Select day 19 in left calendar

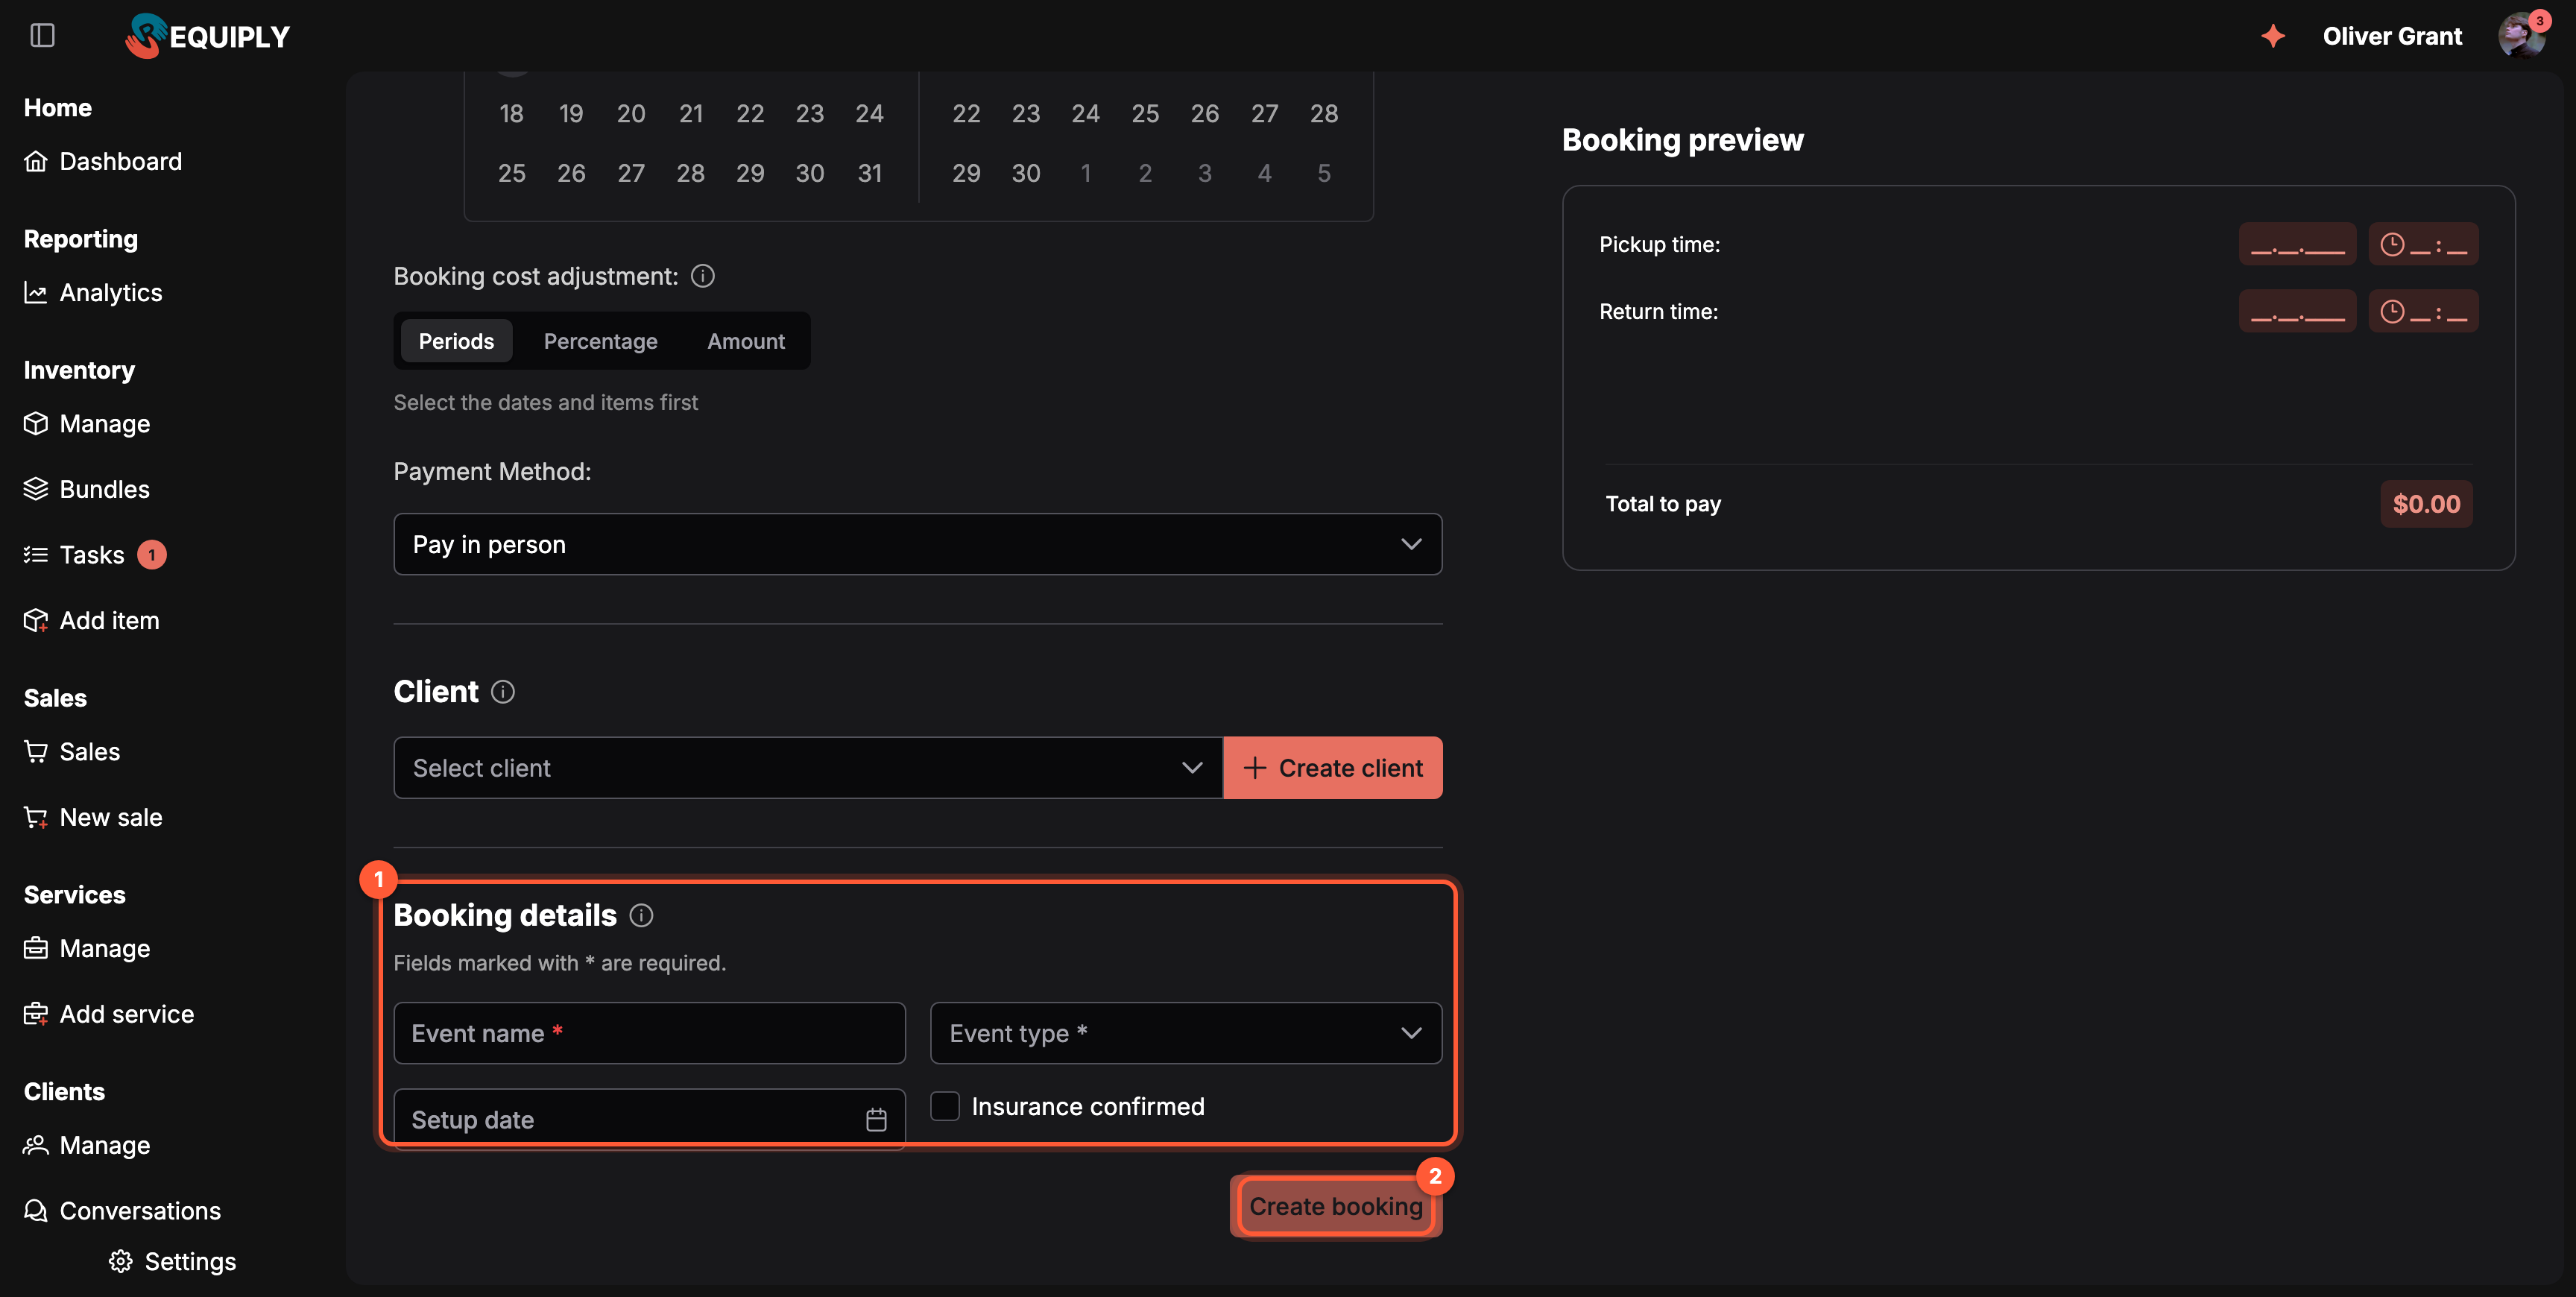pos(571,113)
